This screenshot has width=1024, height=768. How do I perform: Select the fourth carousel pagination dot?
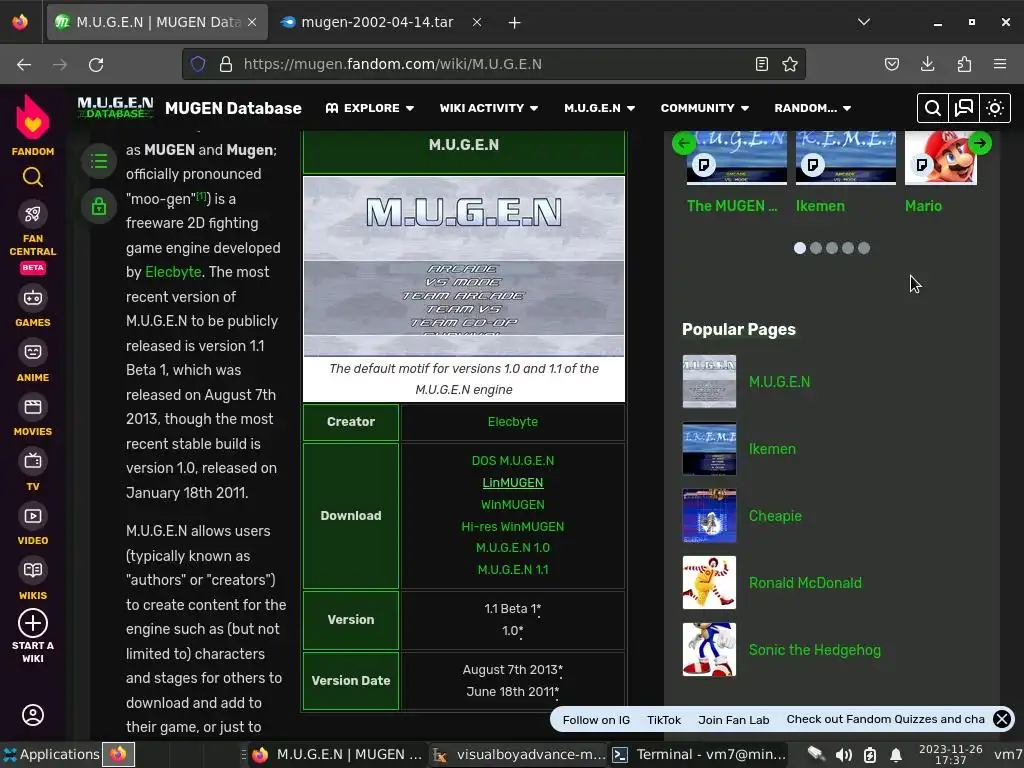tap(848, 248)
